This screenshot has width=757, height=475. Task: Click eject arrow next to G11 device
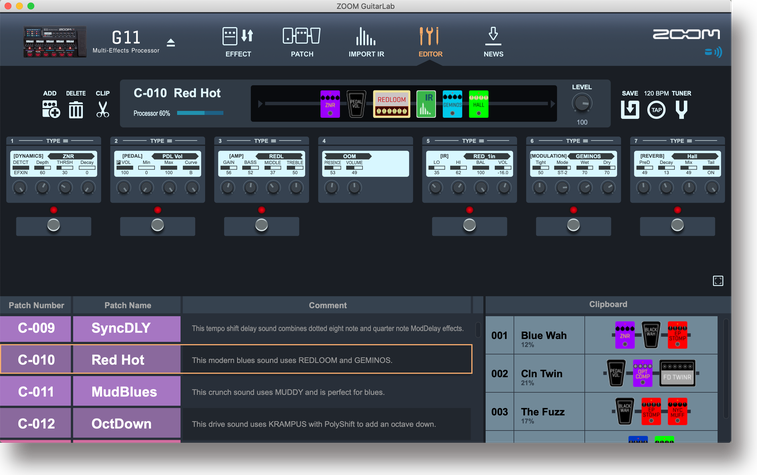(x=170, y=43)
